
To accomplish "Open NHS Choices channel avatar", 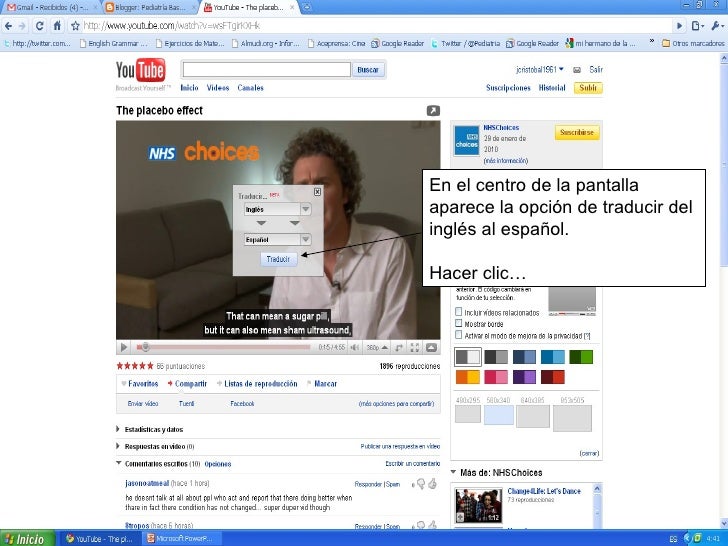I will (x=467, y=141).
